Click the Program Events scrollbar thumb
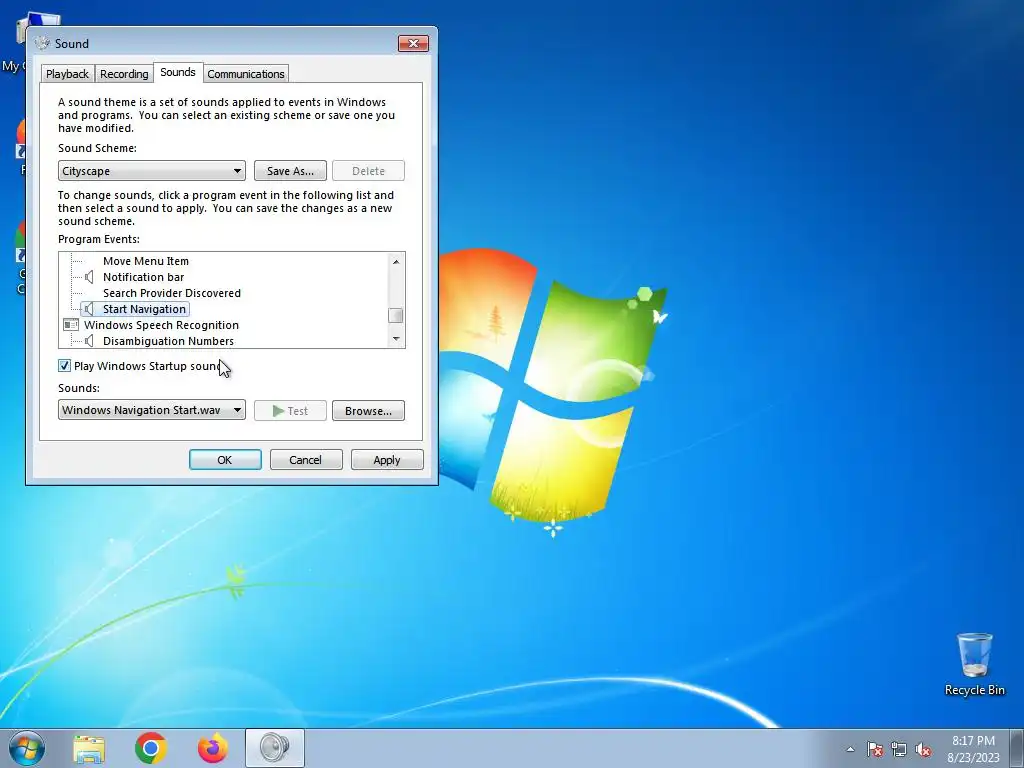Screen dimensions: 1024x768 (396, 315)
